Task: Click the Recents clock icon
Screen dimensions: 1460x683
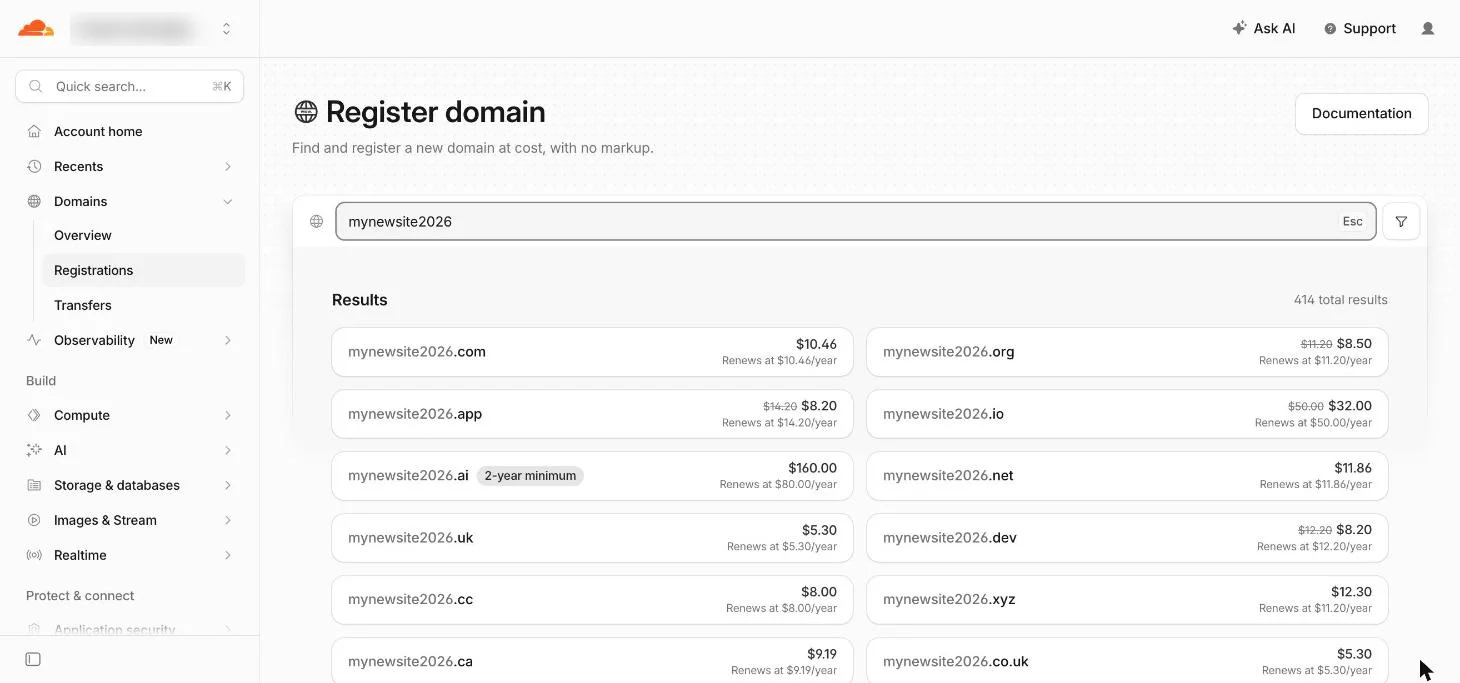Action: point(34,166)
